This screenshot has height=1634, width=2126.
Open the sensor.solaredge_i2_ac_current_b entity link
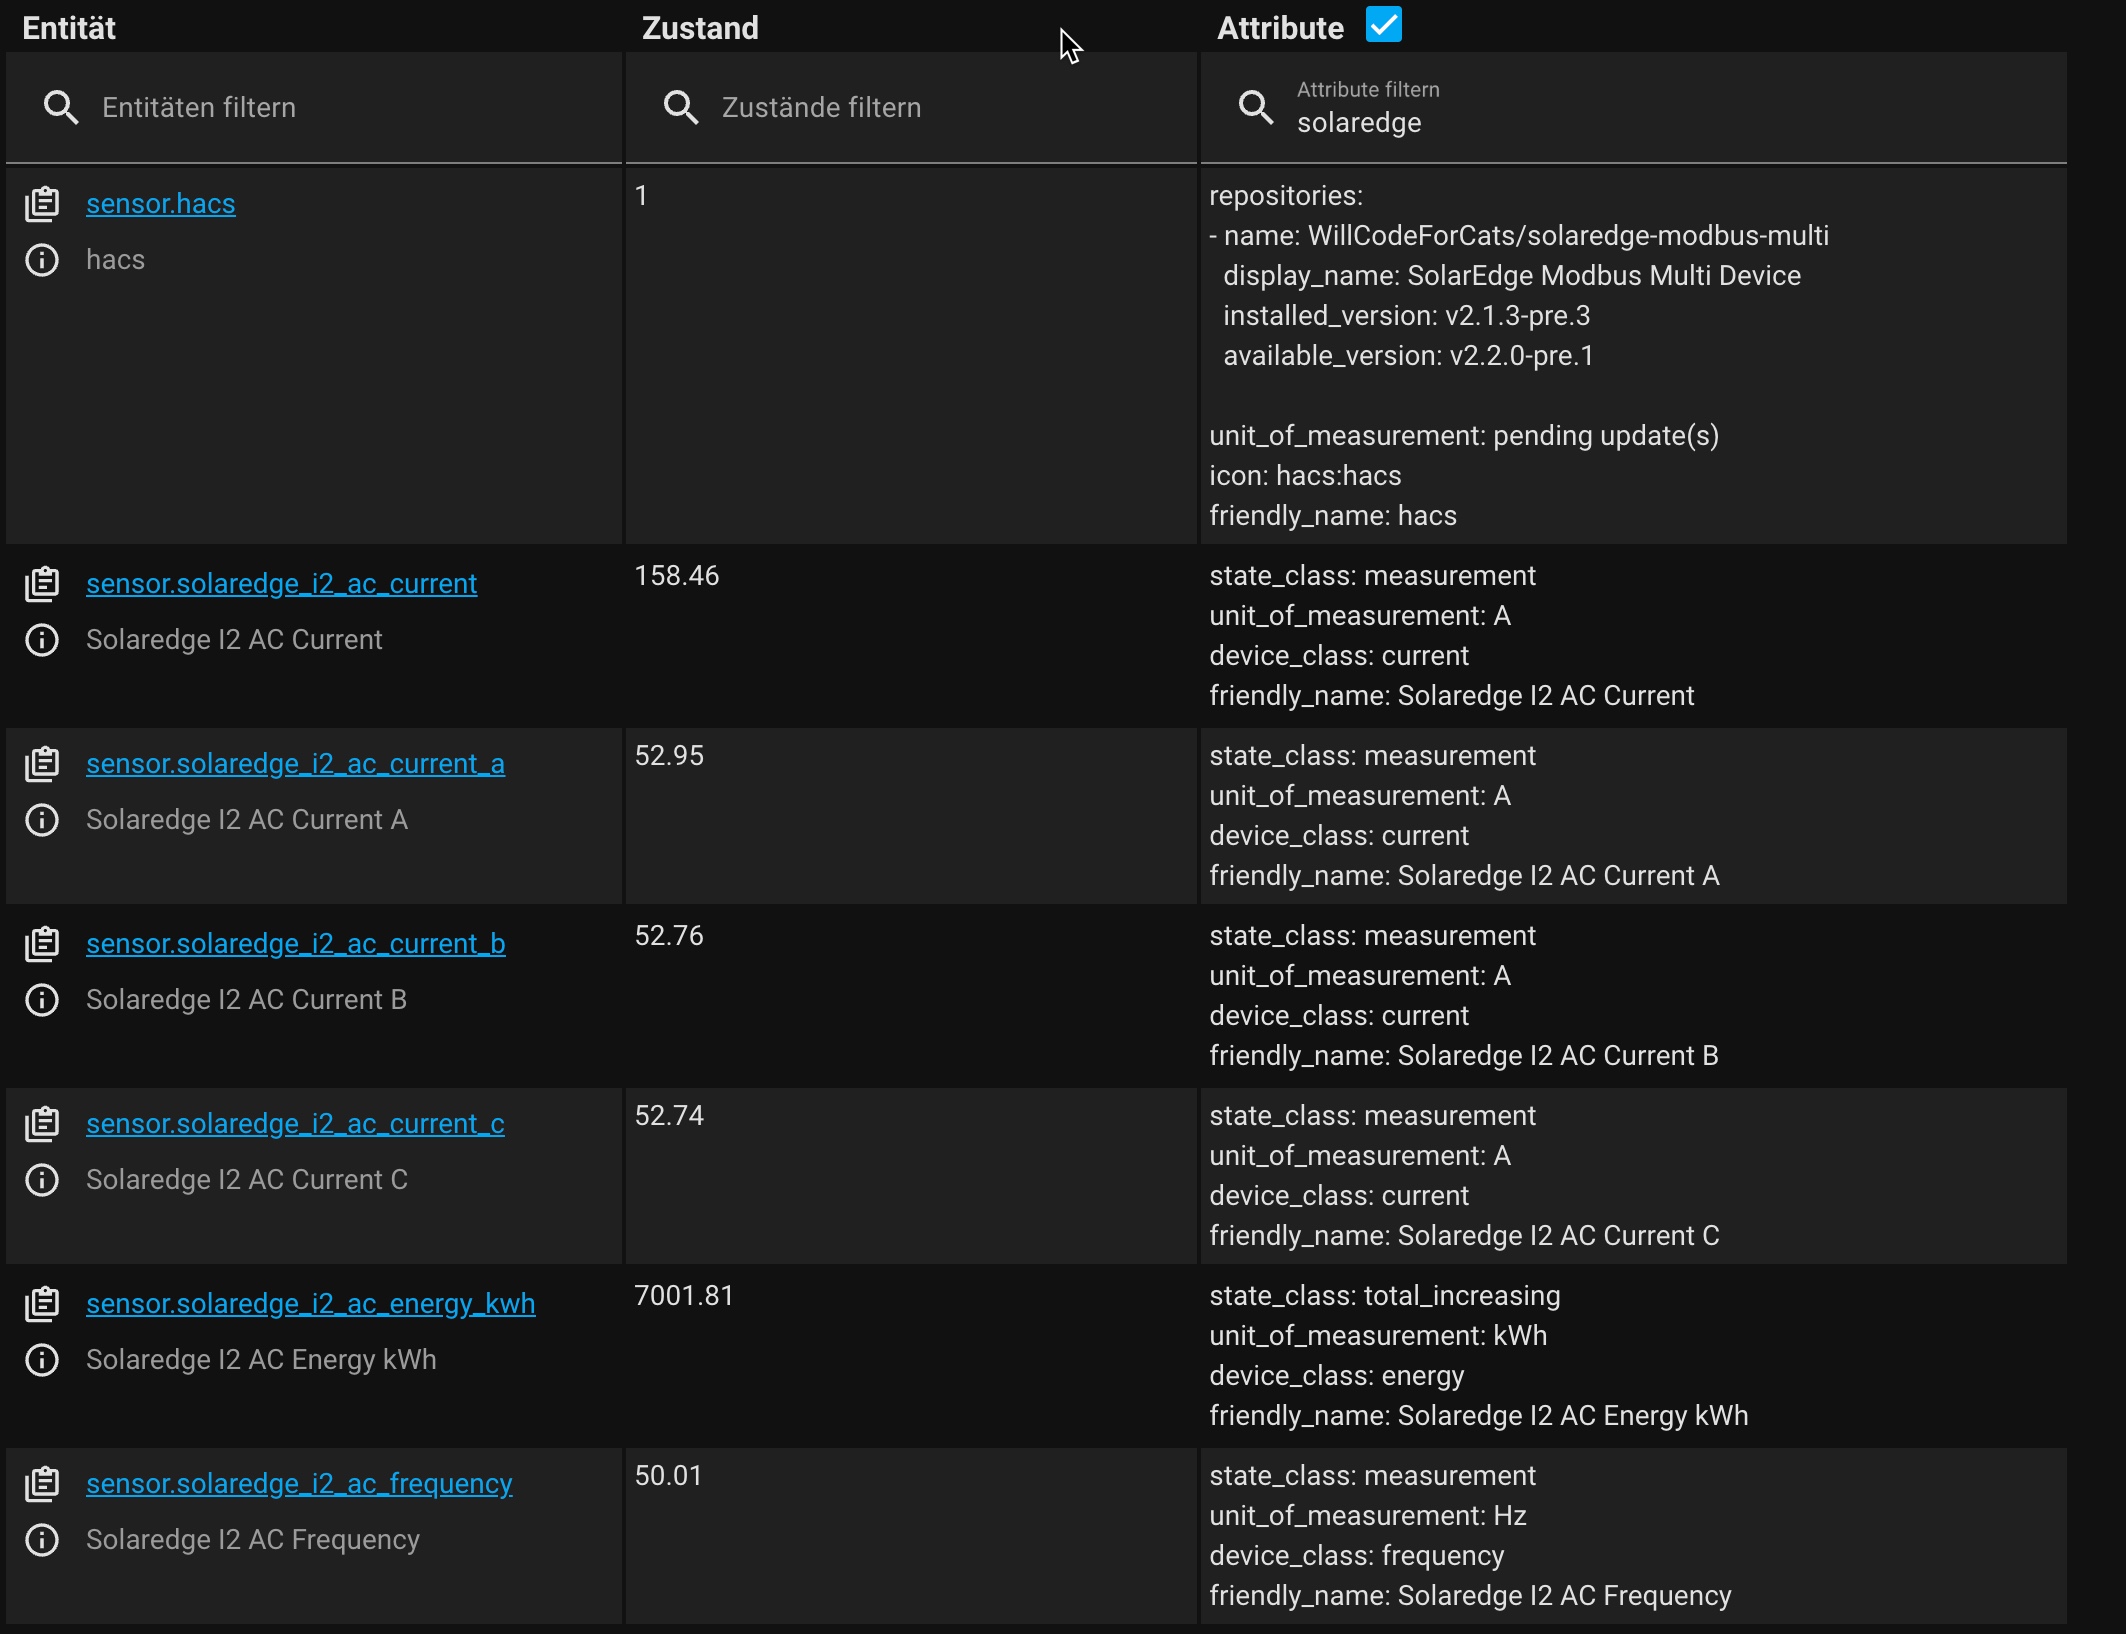click(x=294, y=943)
